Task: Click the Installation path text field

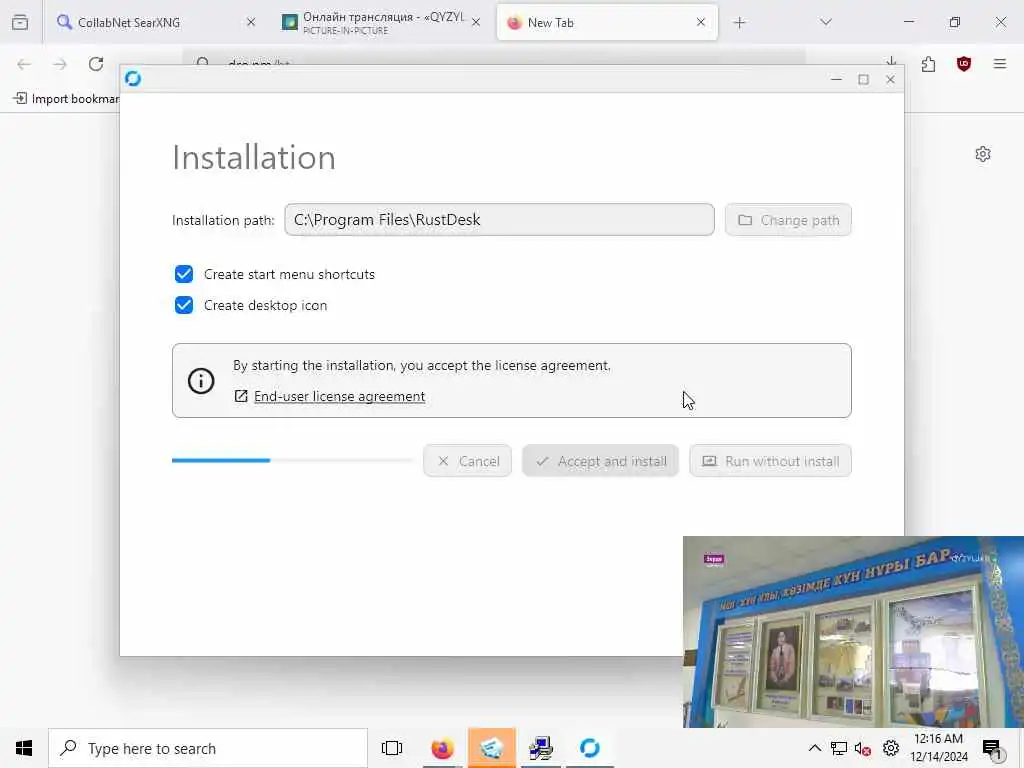Action: pos(499,219)
